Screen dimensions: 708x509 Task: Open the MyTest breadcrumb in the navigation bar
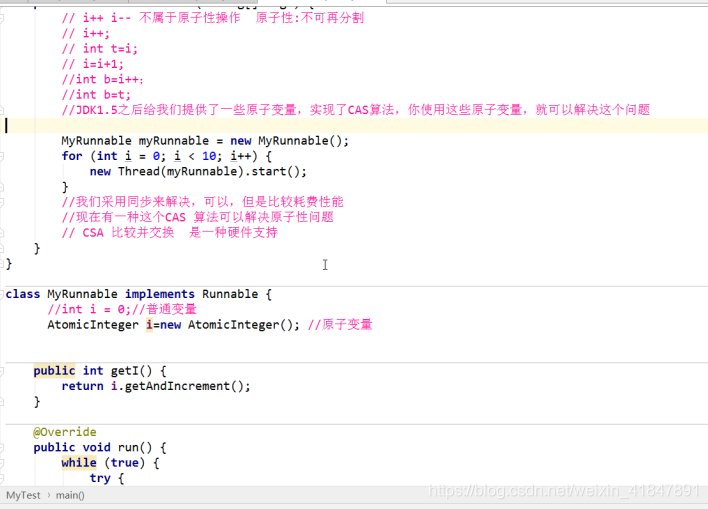point(23,495)
